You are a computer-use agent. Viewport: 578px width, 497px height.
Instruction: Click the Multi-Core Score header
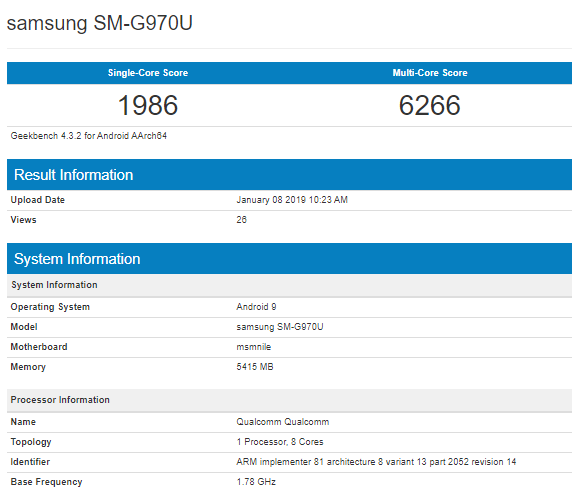[x=430, y=73]
